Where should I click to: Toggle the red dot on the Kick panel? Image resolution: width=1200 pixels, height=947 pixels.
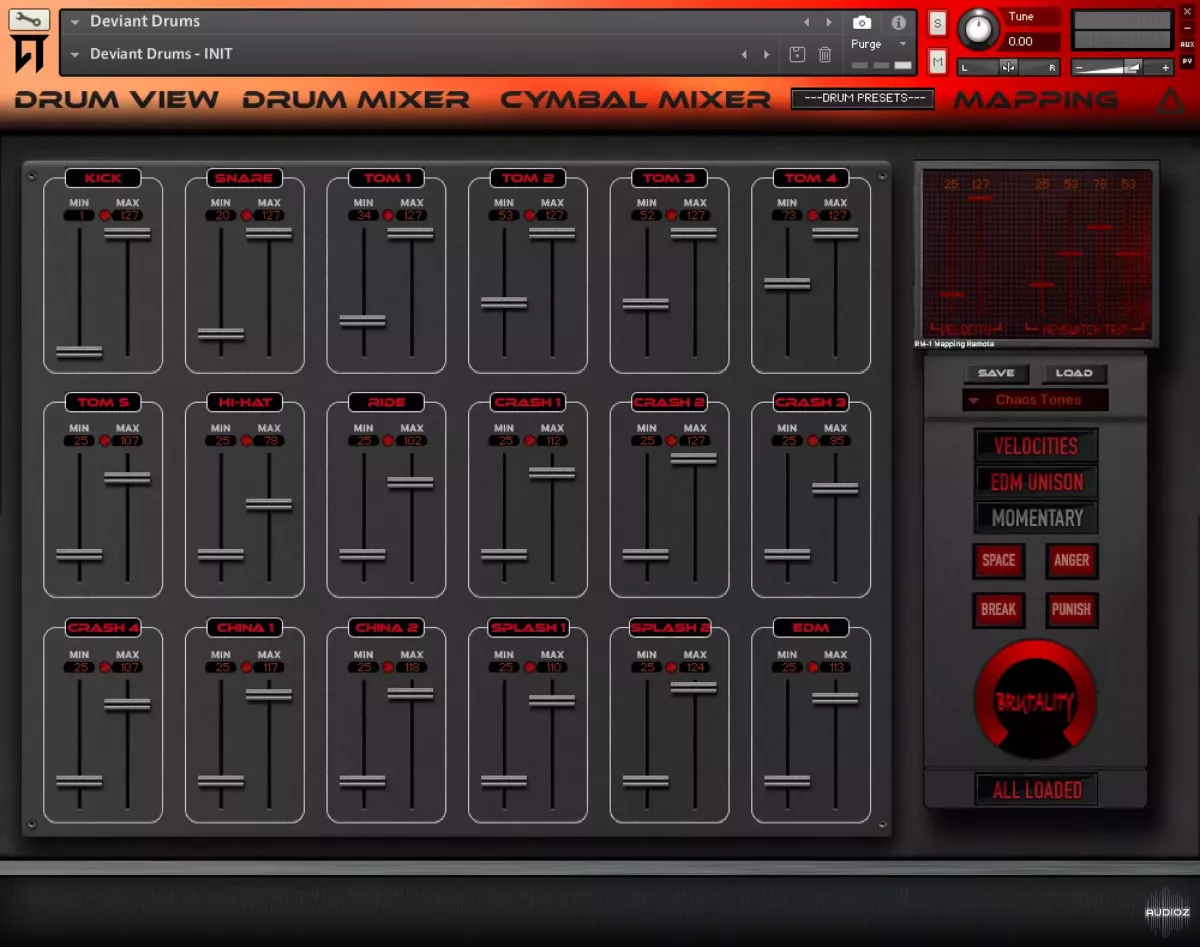point(104,215)
